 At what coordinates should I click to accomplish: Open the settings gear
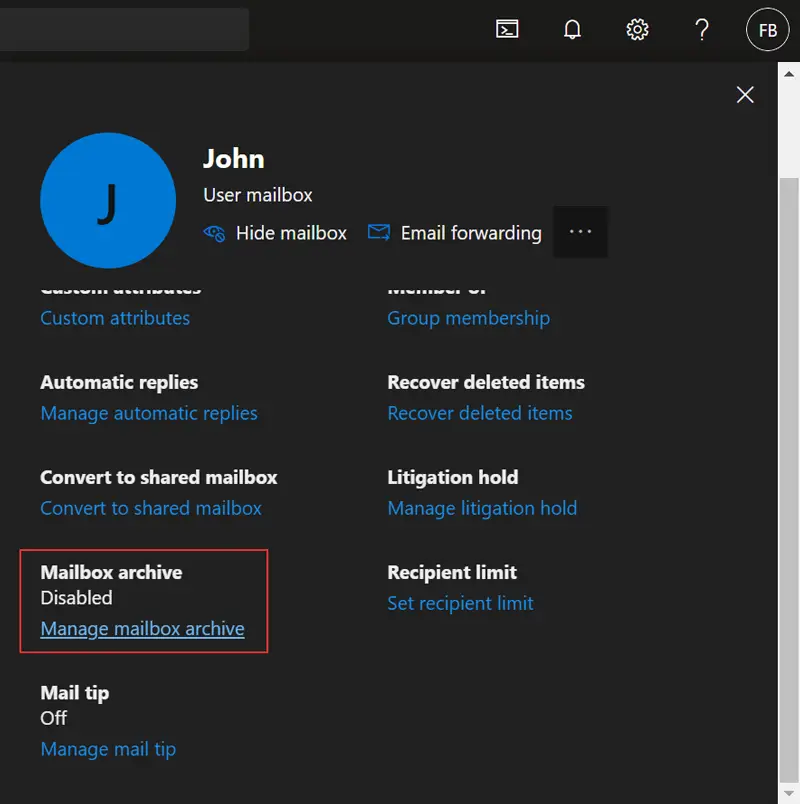(x=637, y=30)
